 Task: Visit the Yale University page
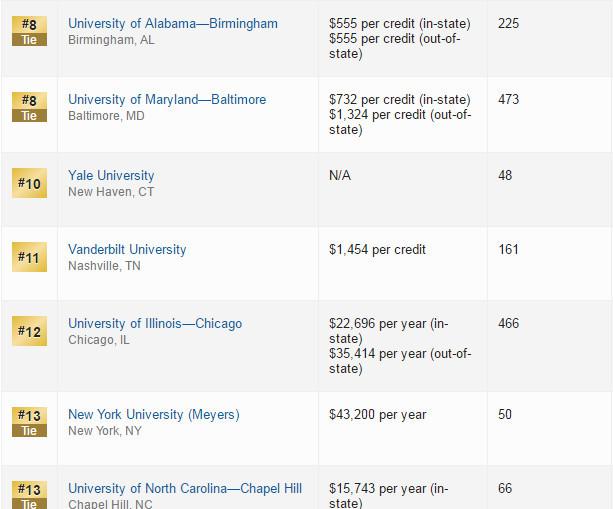[x=111, y=175]
